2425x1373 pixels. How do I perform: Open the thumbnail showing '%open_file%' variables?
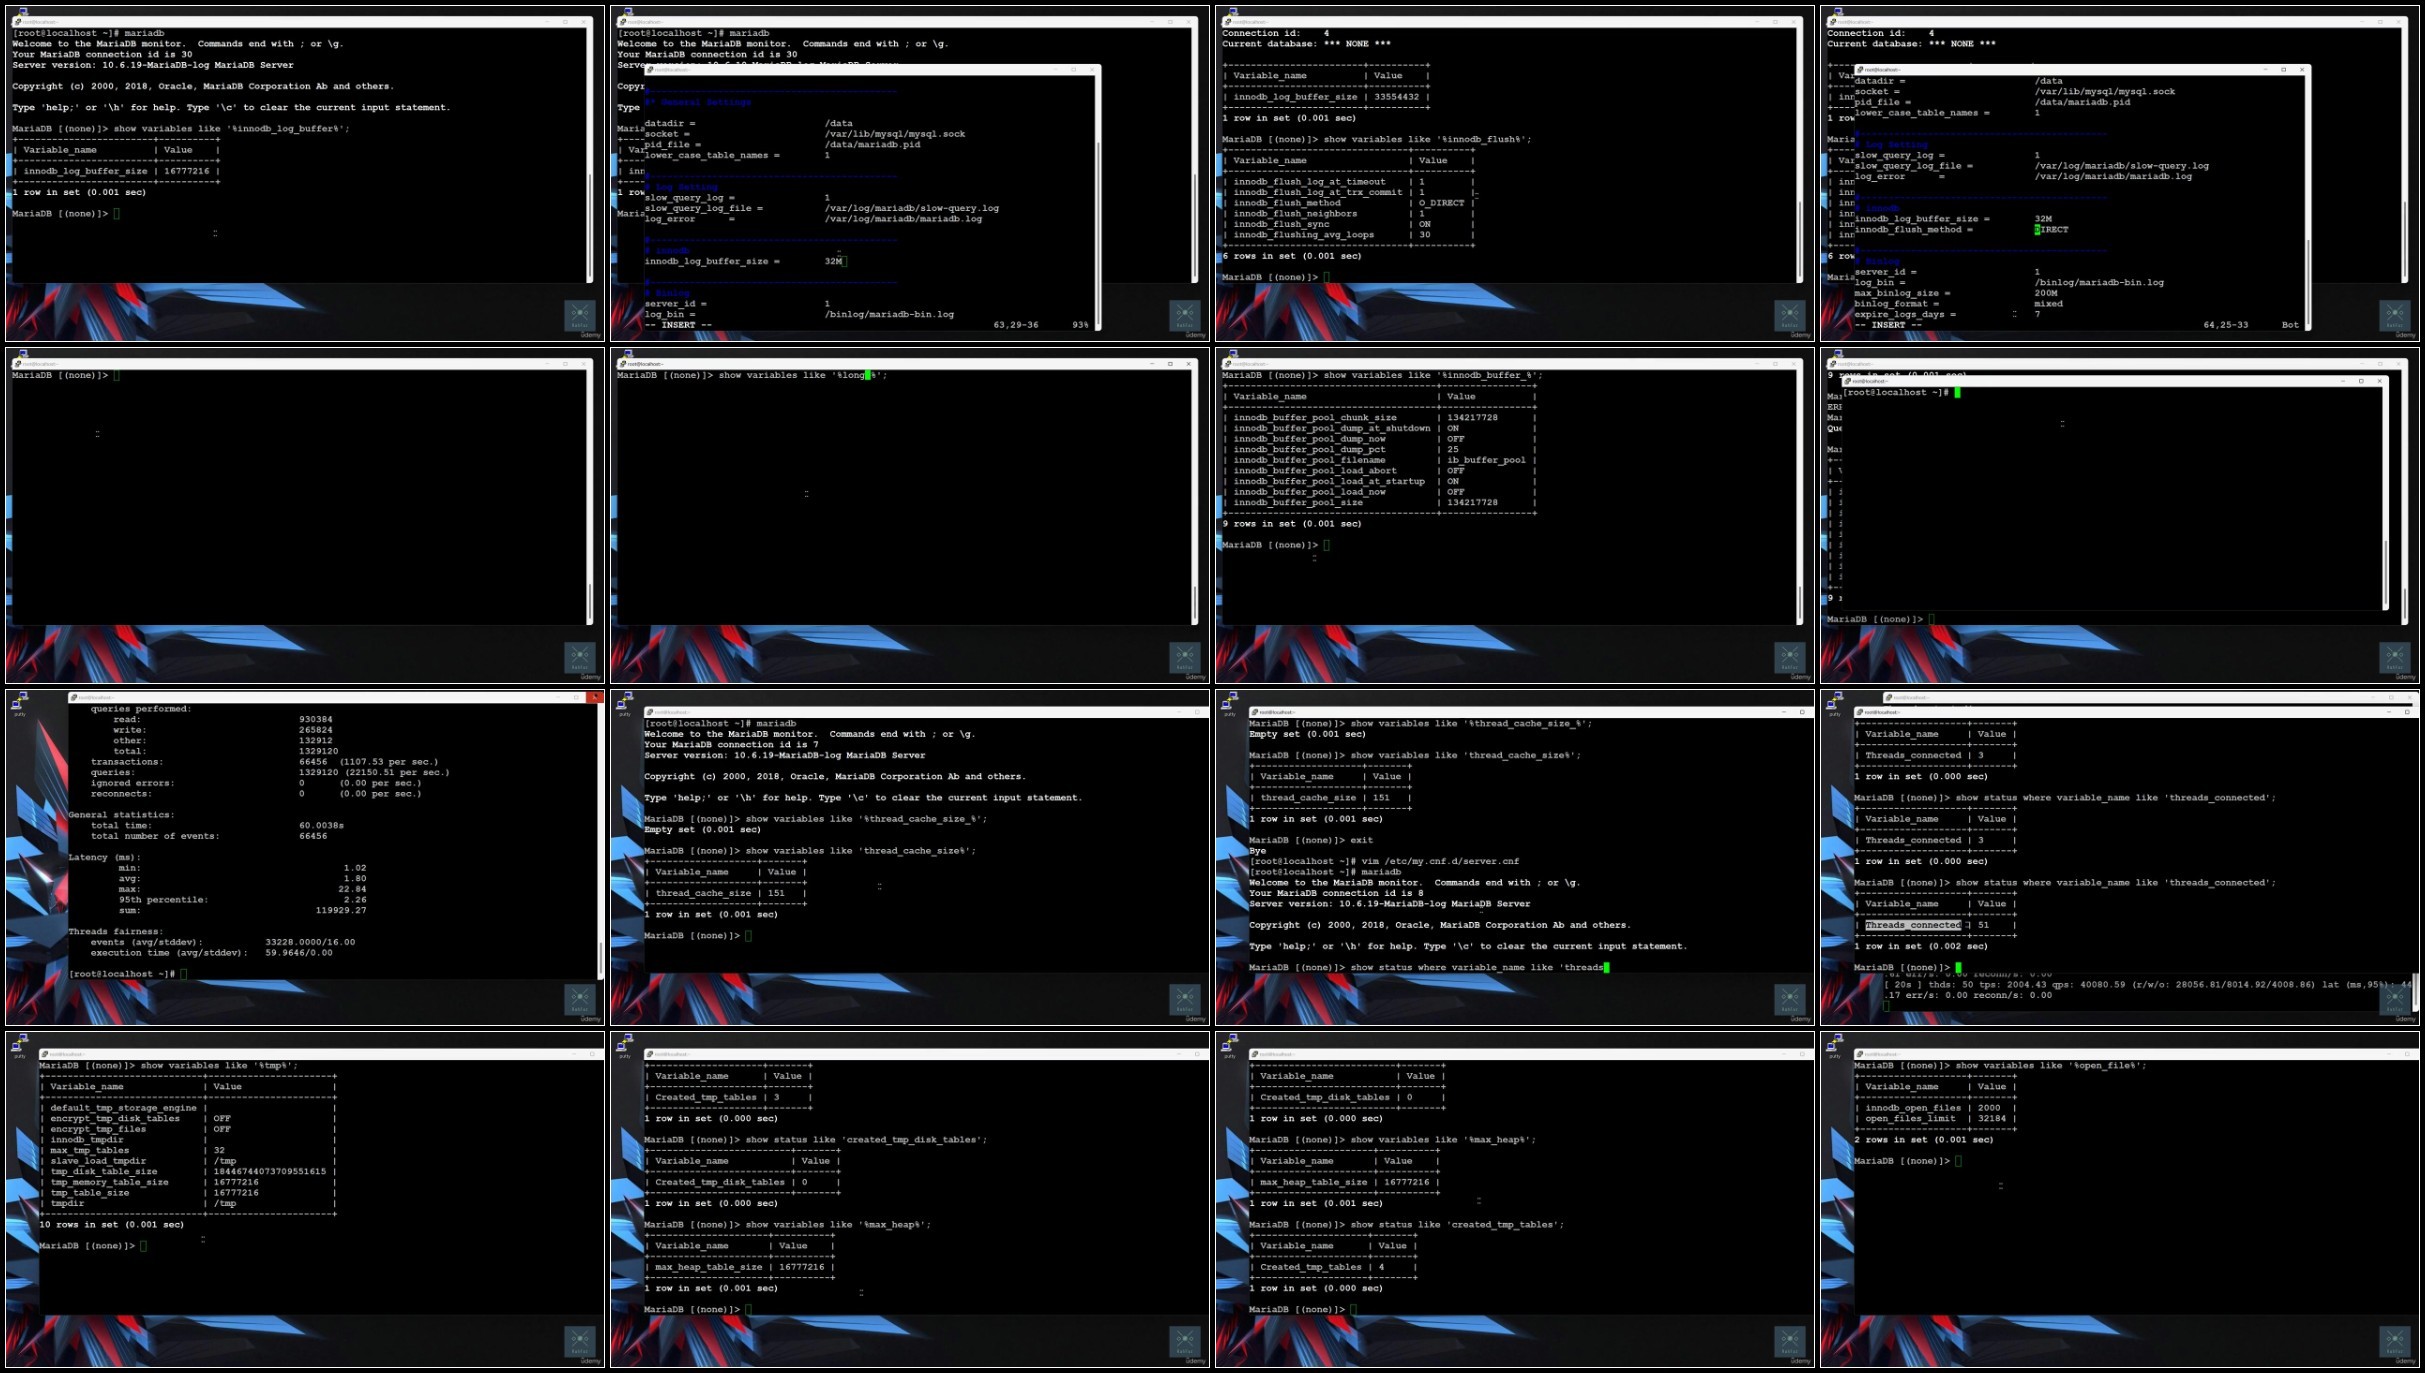pos(2119,1199)
